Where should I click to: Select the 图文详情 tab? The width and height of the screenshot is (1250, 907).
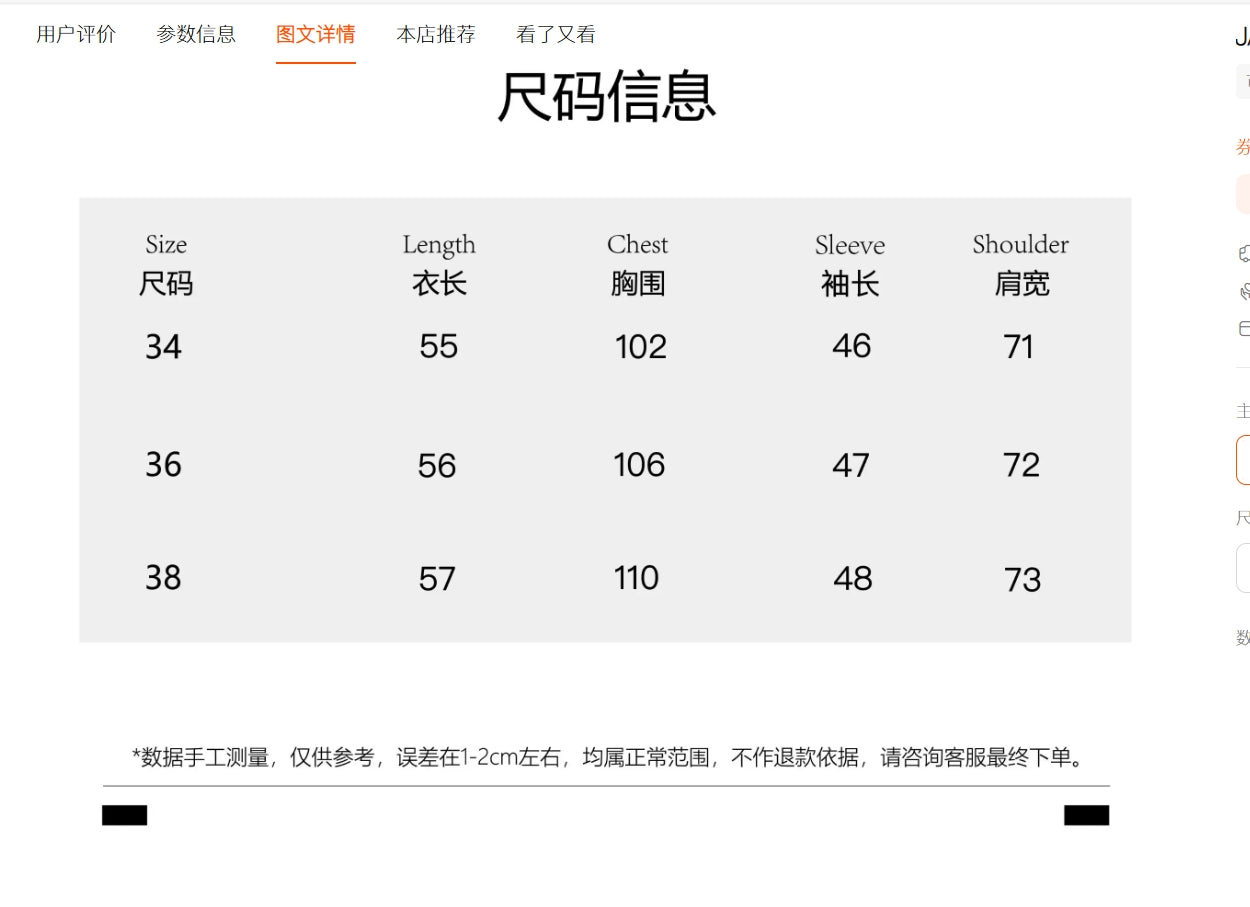pos(316,34)
